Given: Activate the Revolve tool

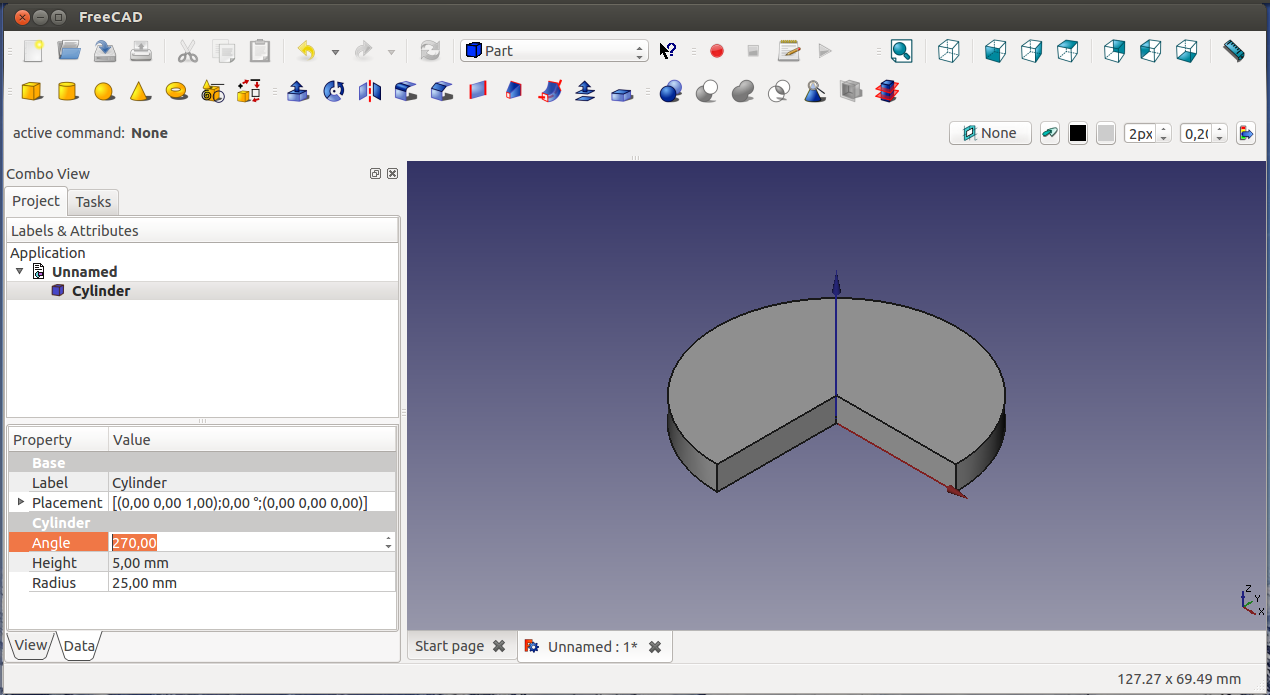Looking at the screenshot, I should pyautogui.click(x=334, y=92).
